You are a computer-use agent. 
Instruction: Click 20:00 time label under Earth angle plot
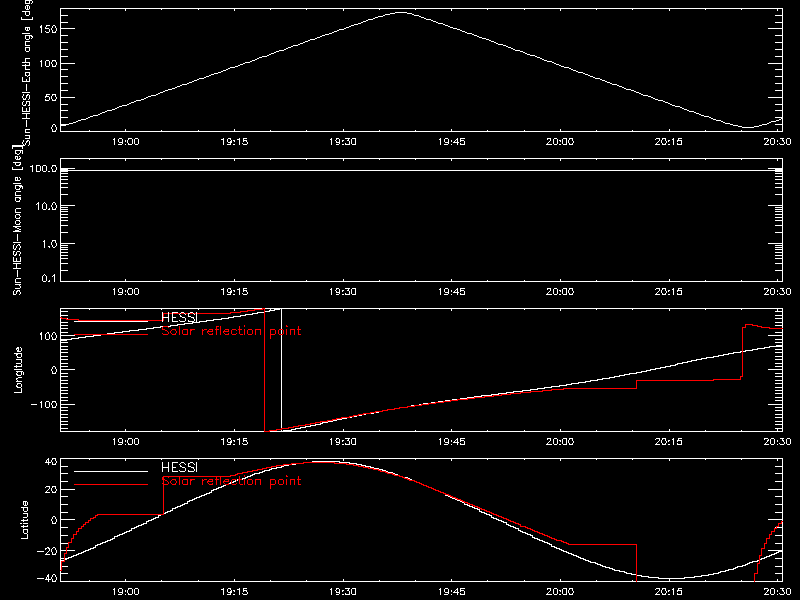pyautogui.click(x=560, y=142)
